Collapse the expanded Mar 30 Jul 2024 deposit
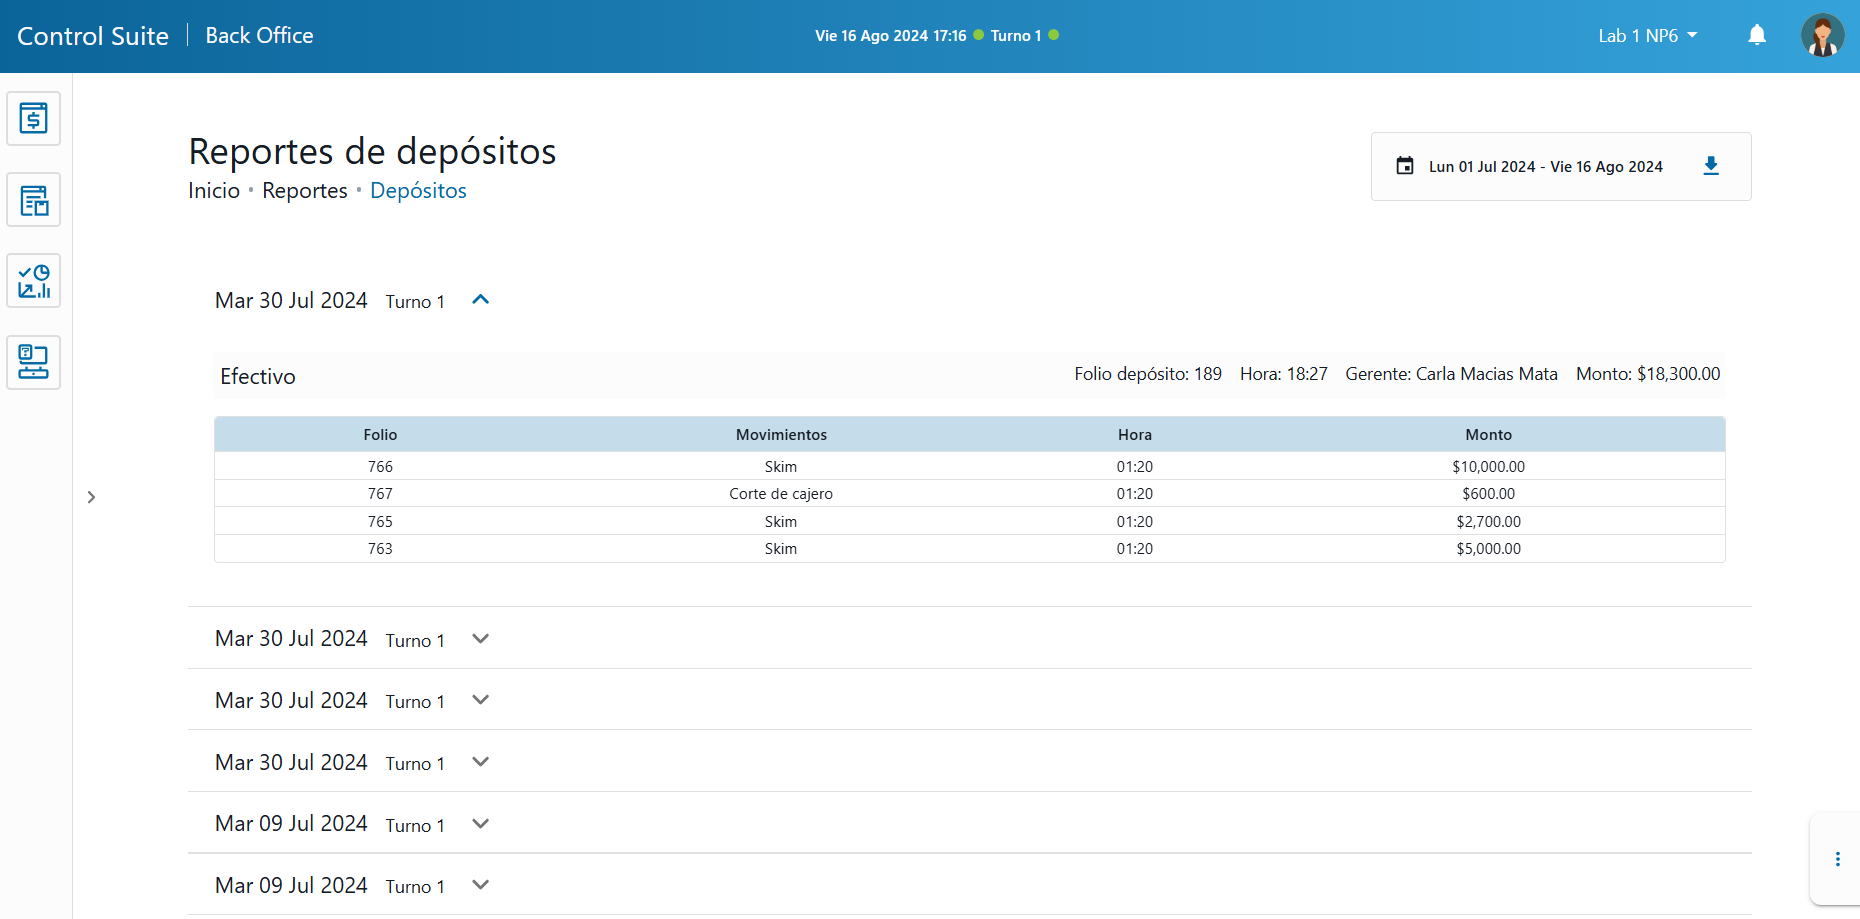 point(480,300)
